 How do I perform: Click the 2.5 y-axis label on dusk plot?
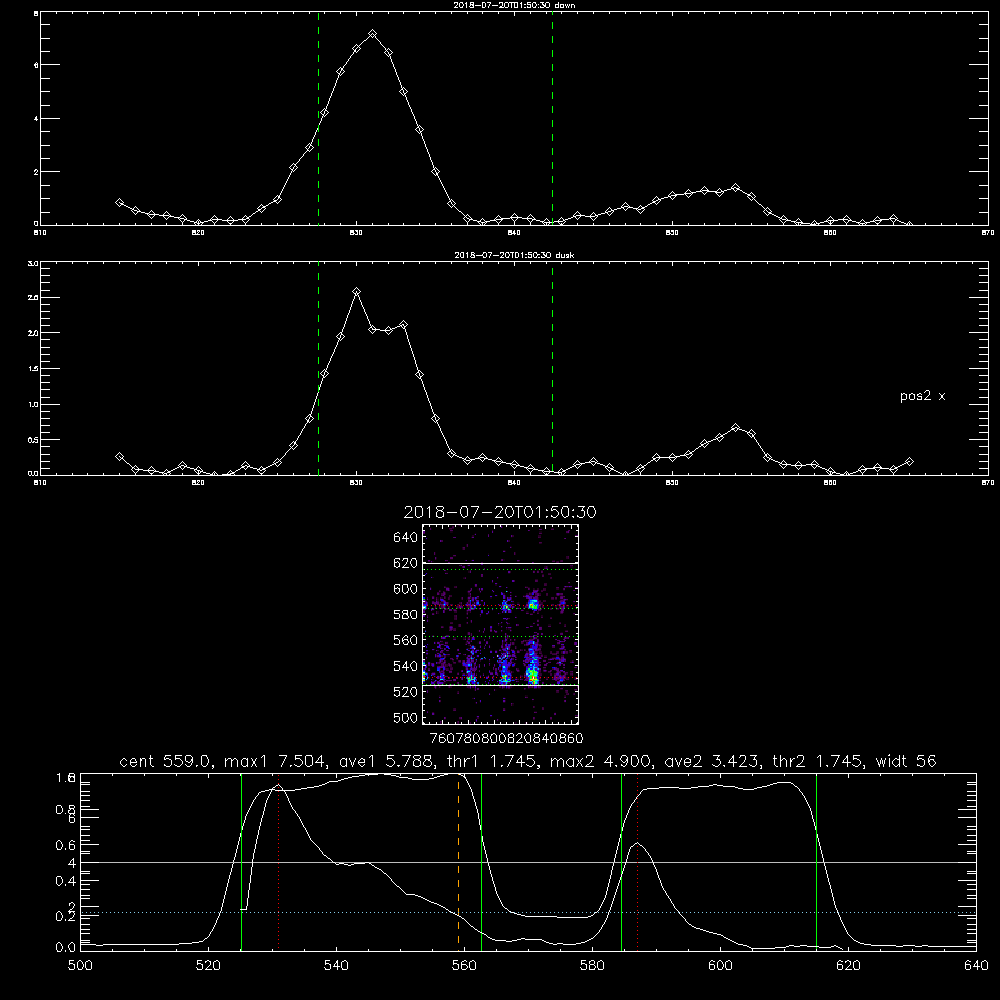point(33,297)
